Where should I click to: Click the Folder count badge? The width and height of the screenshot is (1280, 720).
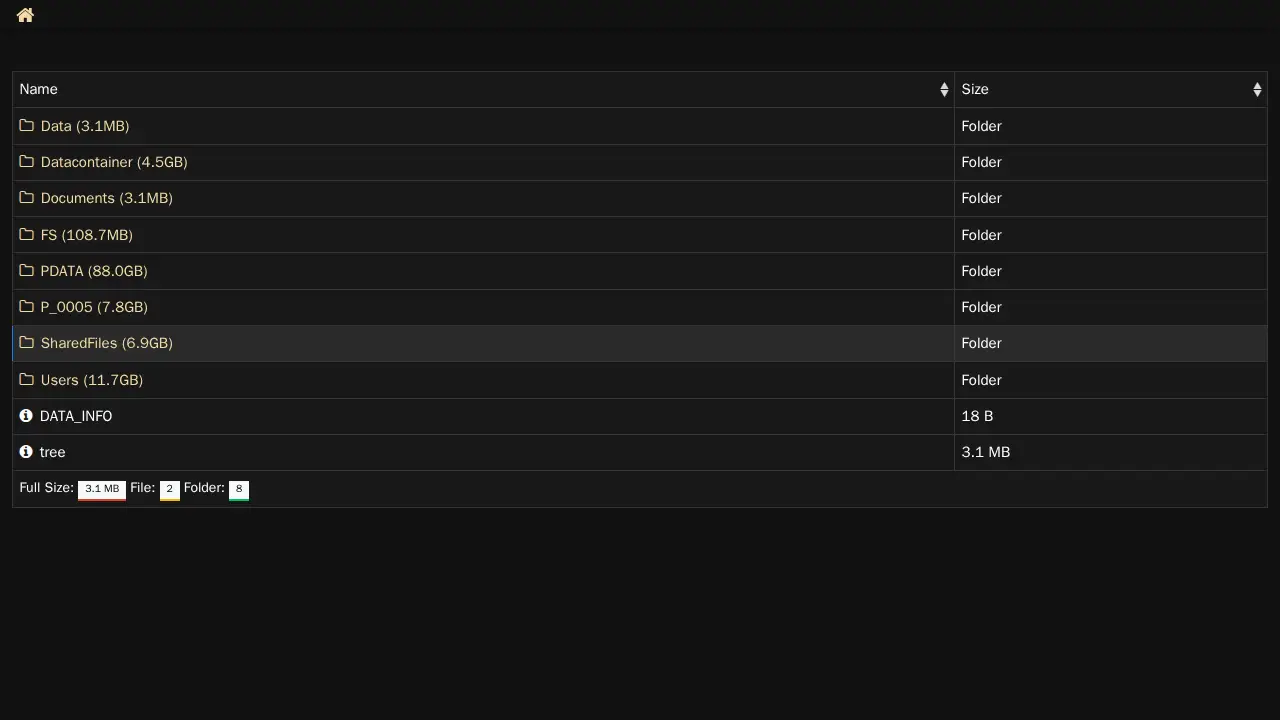239,489
